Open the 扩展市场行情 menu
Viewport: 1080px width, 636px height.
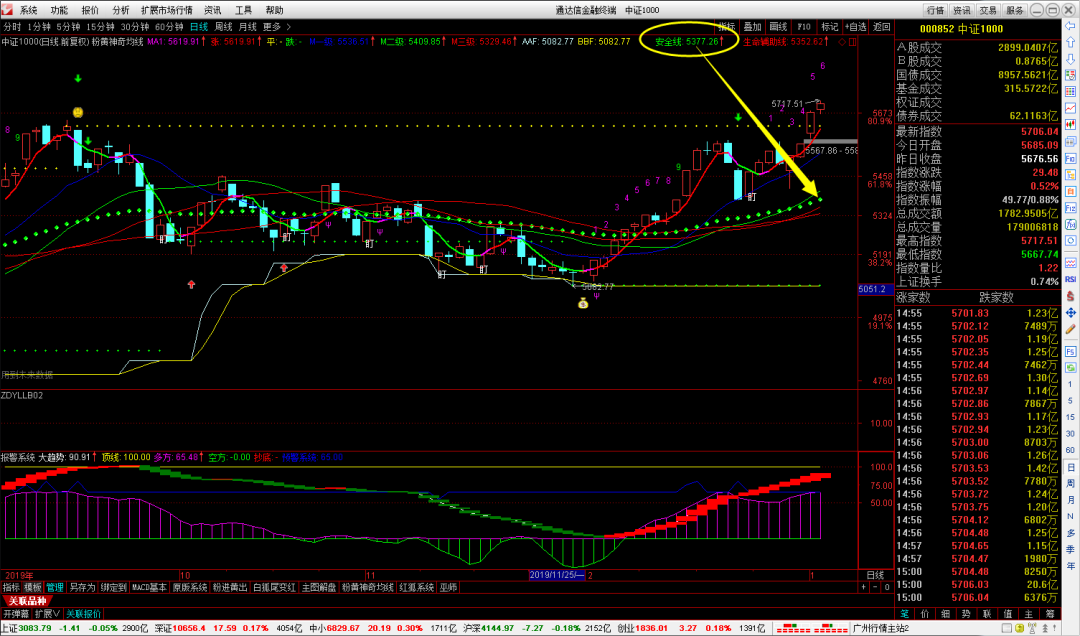[x=167, y=10]
